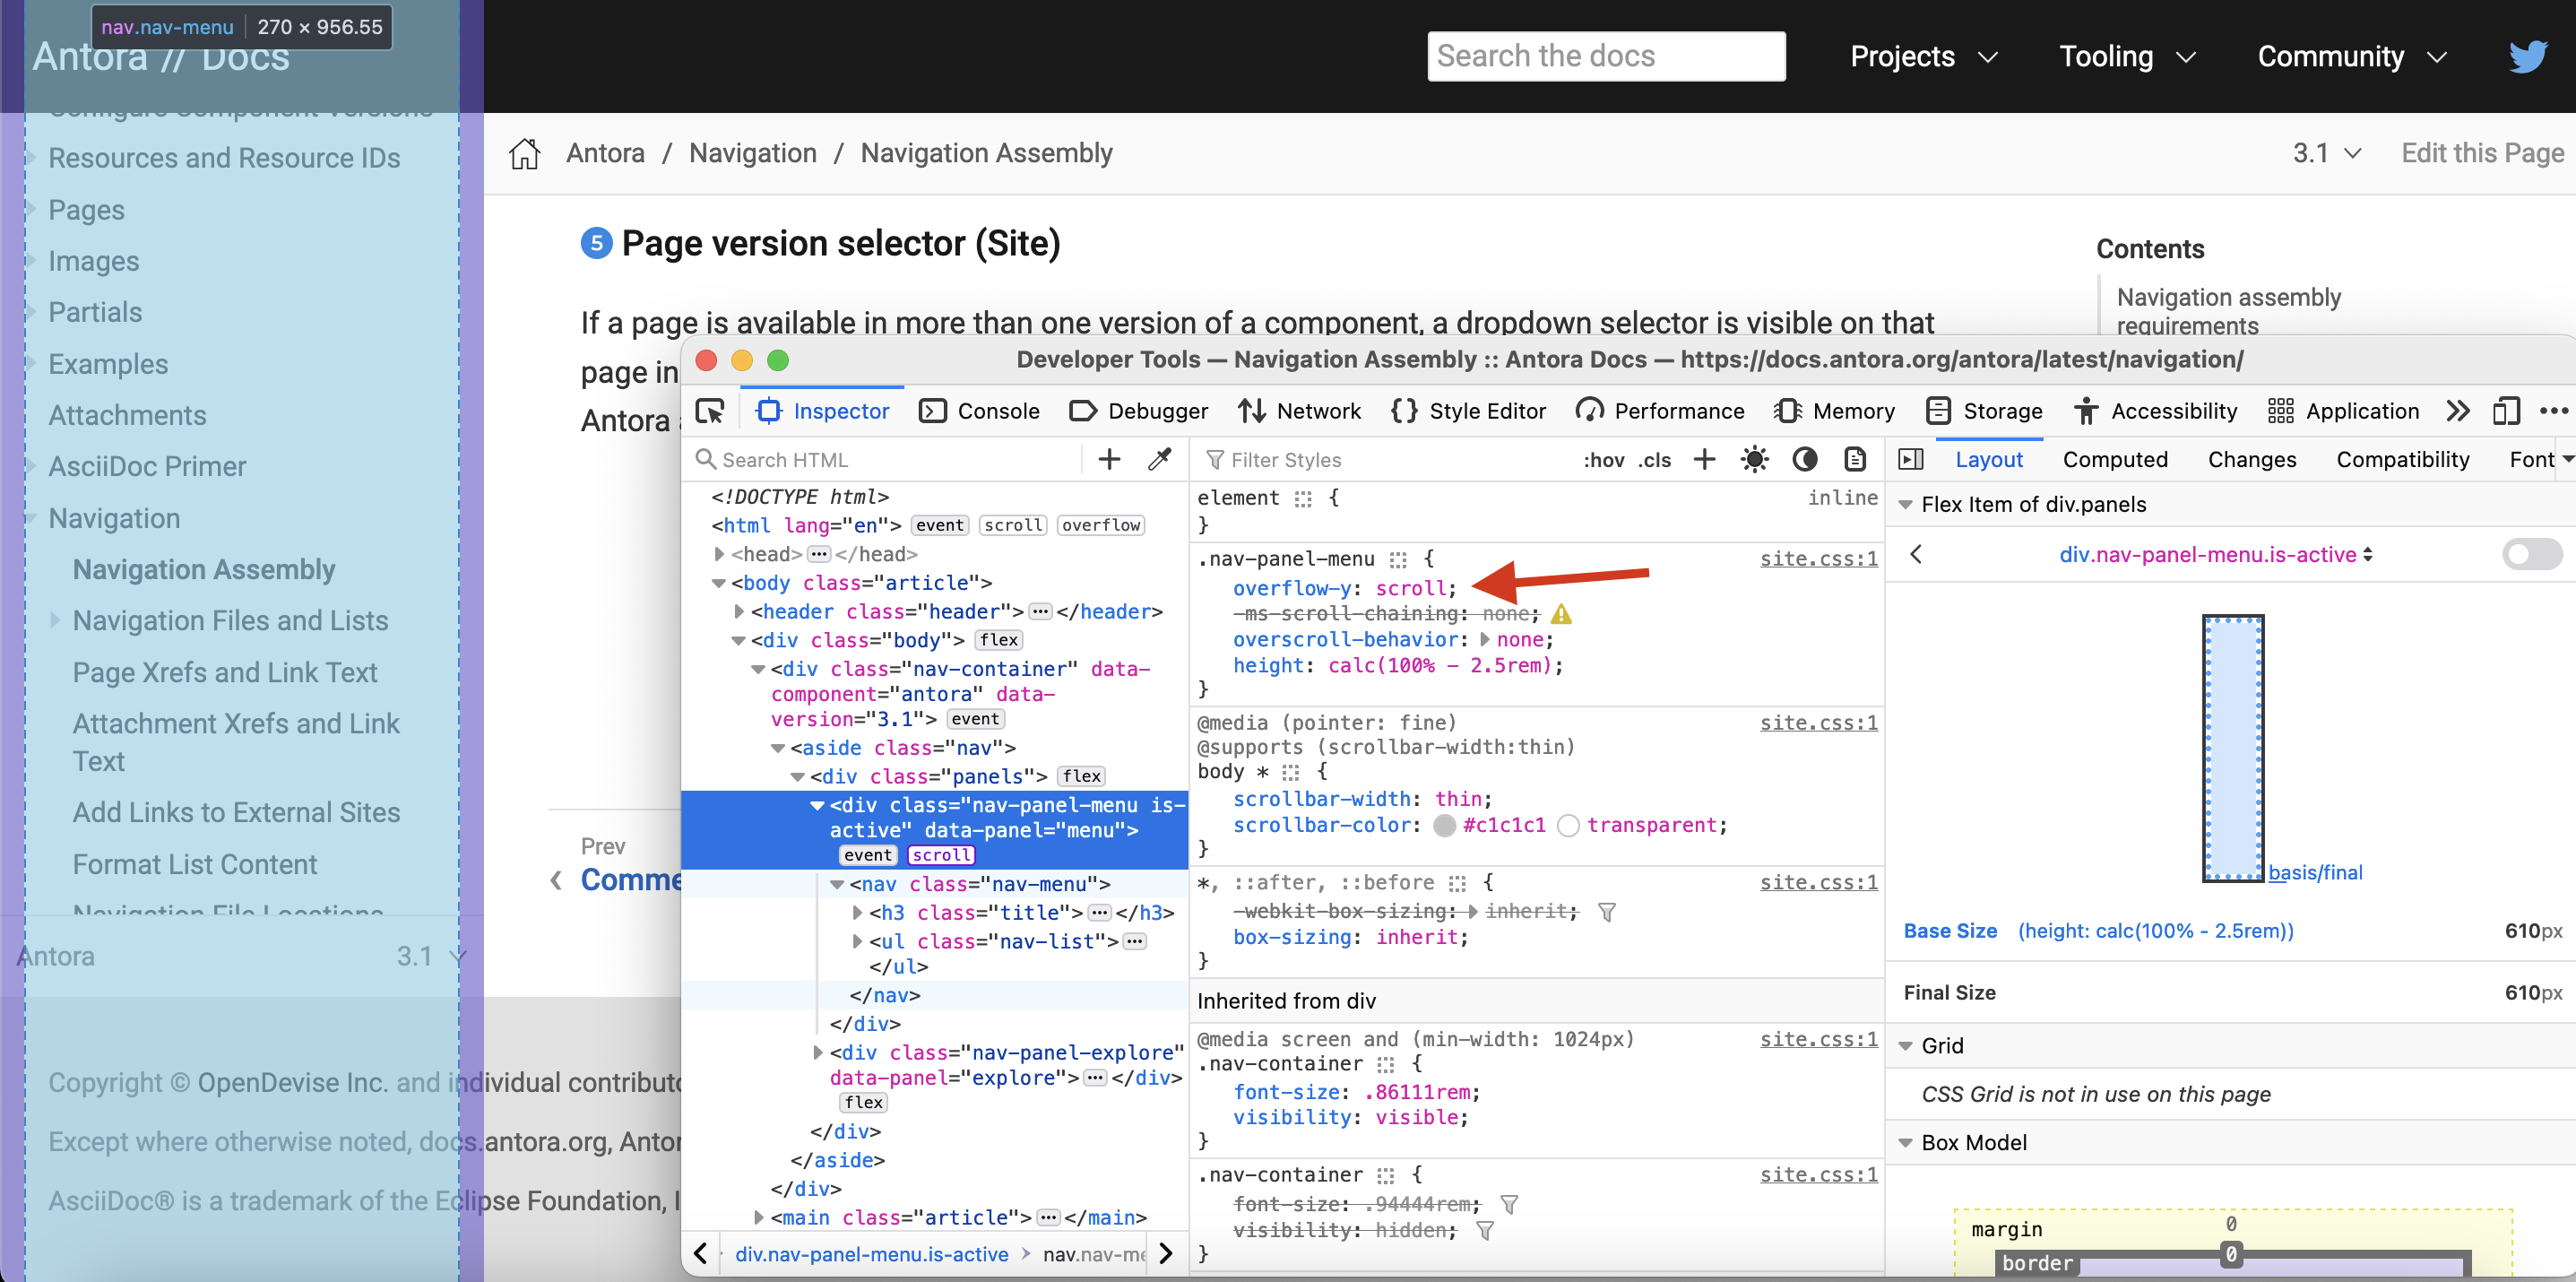Click the Memory tab icon
The height and width of the screenshot is (1282, 2576).
(x=1786, y=411)
